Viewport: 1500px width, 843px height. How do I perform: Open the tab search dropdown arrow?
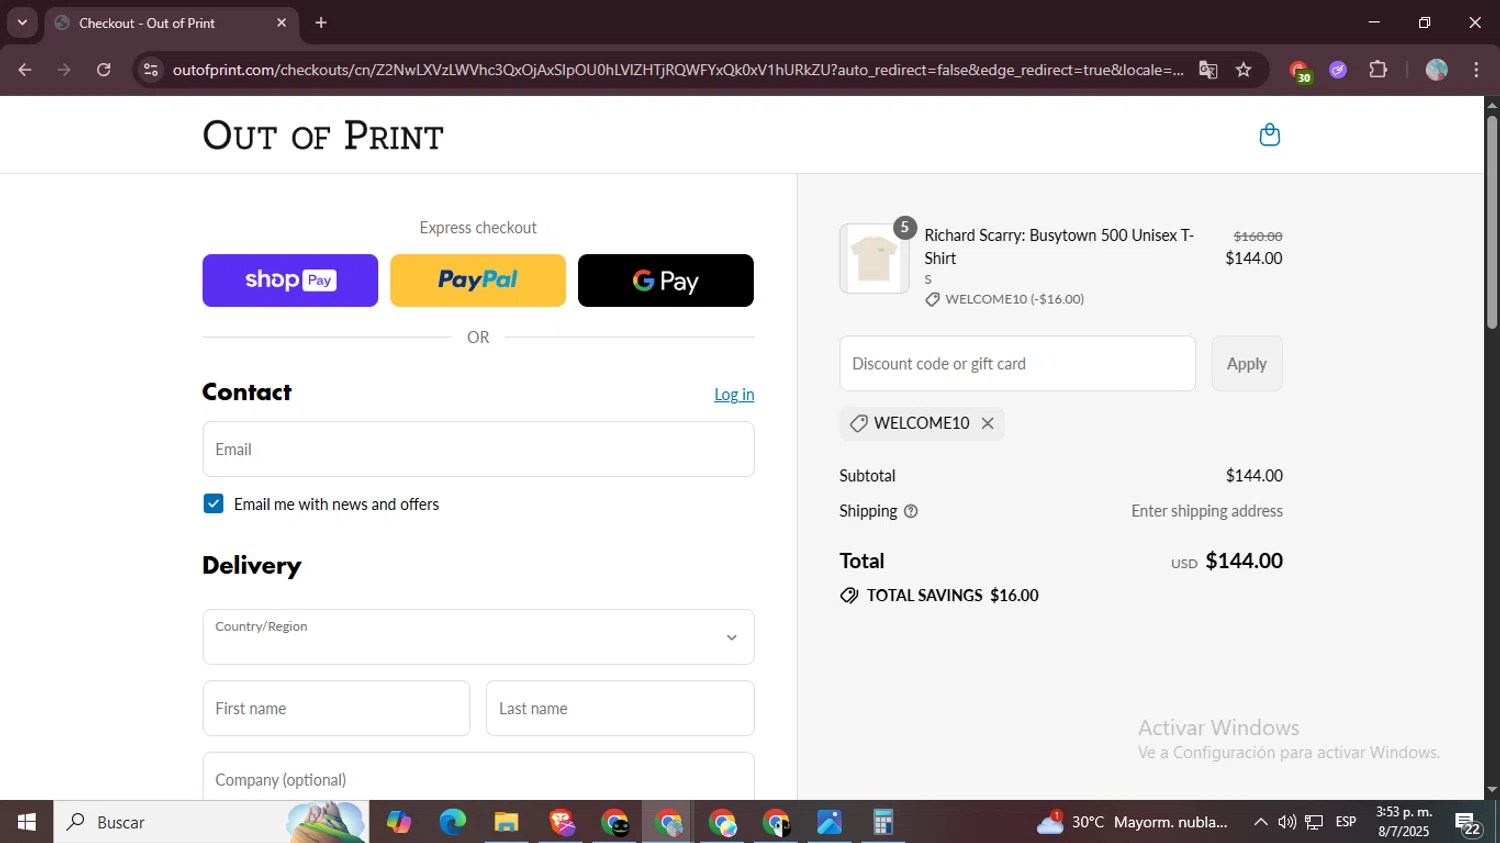click(x=22, y=22)
